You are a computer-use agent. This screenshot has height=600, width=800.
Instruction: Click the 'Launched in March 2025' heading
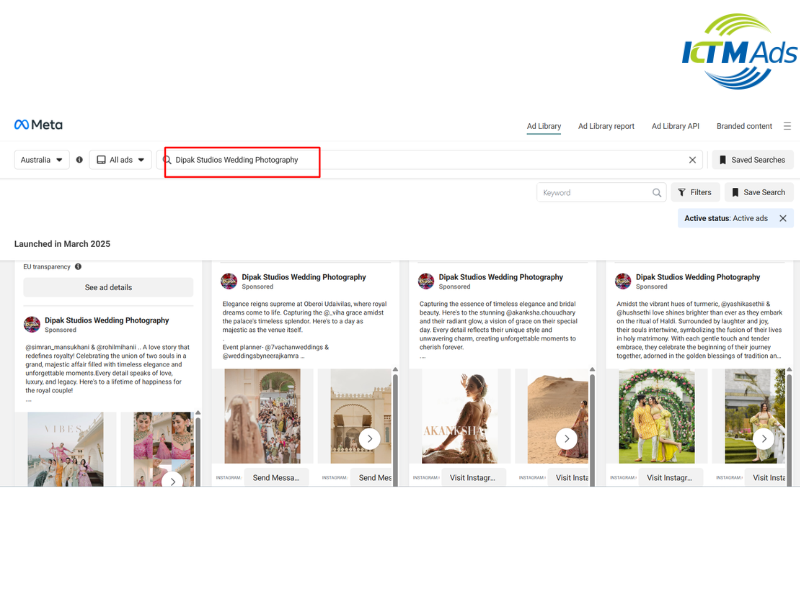click(x=62, y=244)
